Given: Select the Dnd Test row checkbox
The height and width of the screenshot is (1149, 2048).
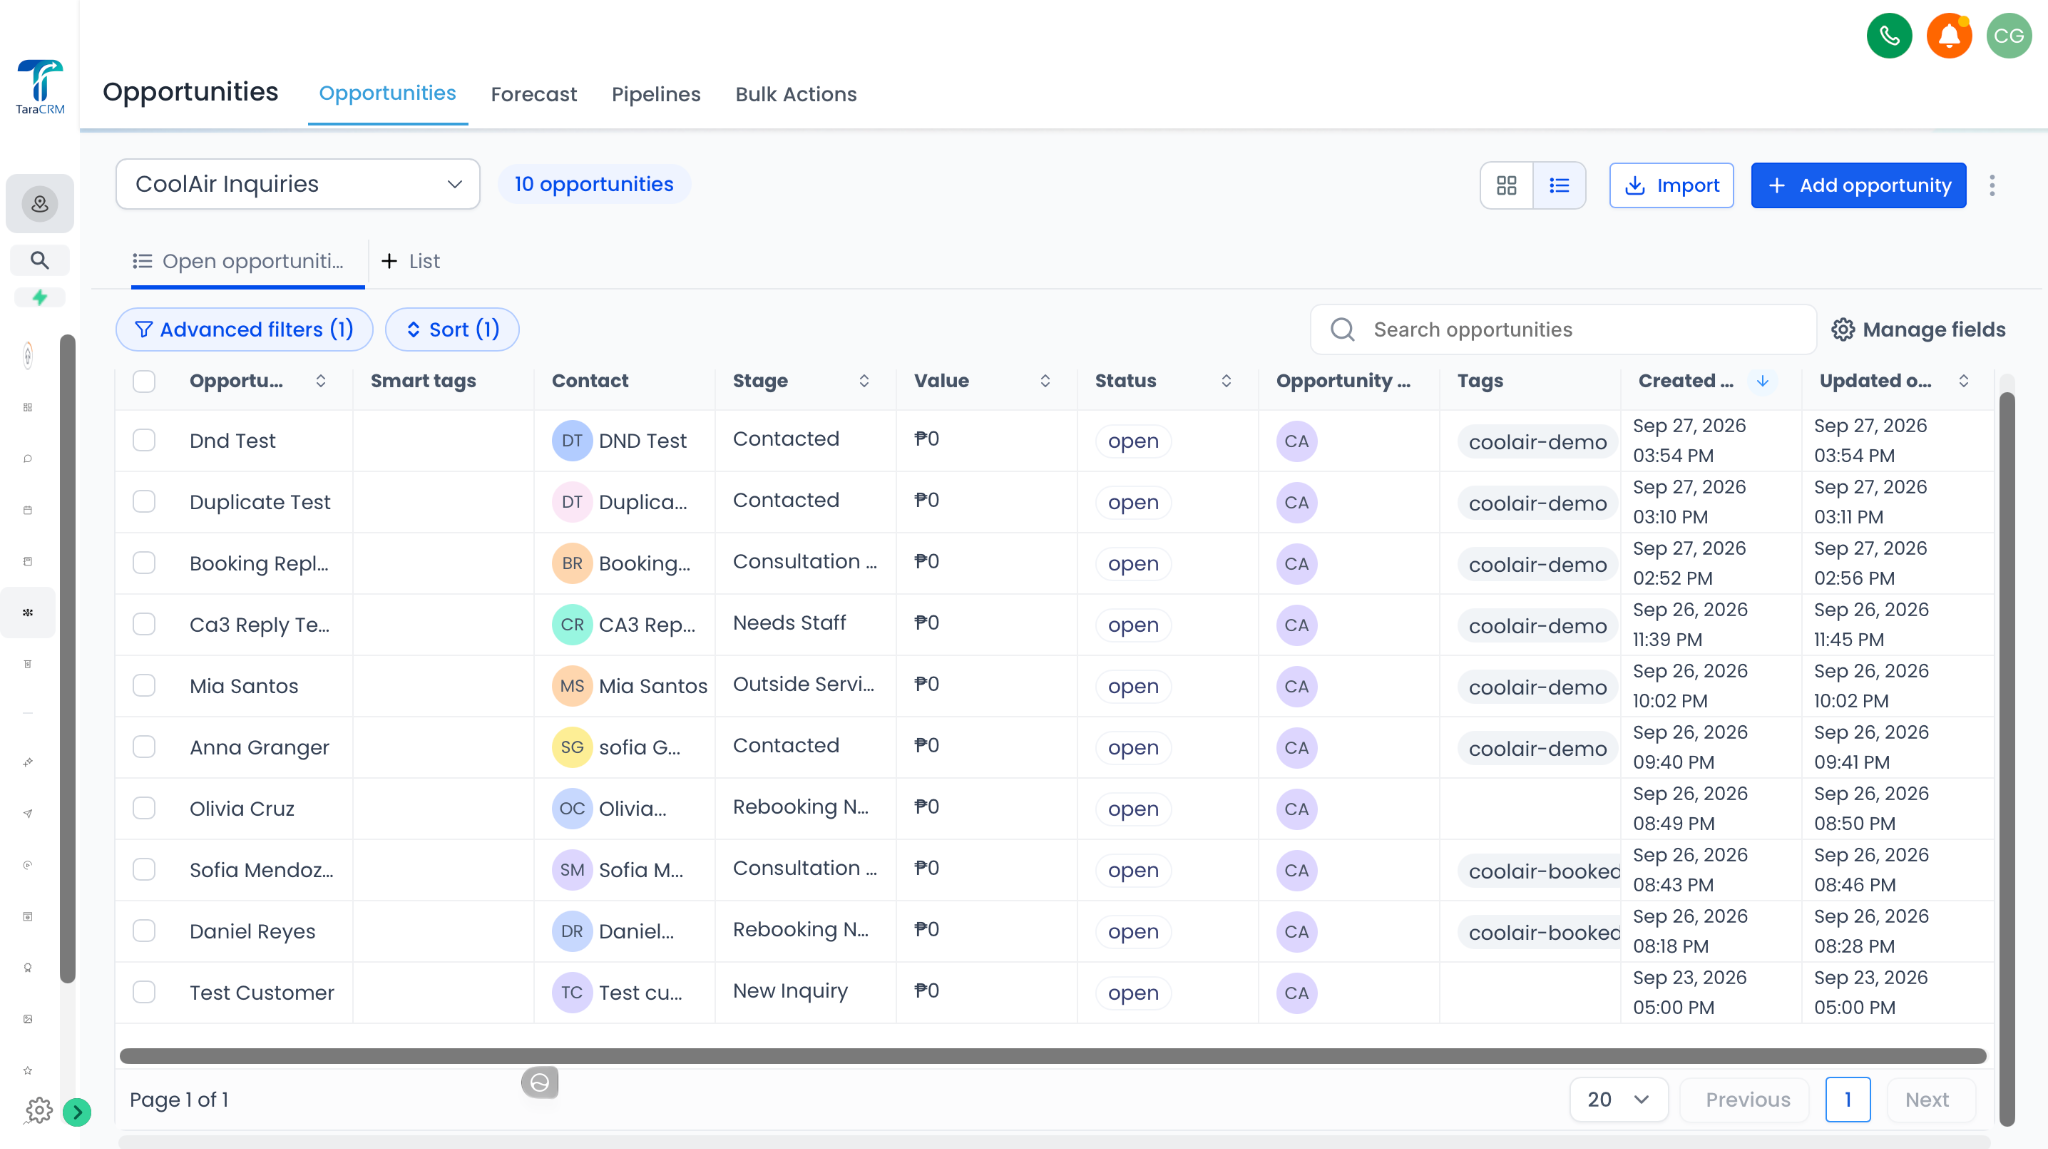Looking at the screenshot, I should coord(144,441).
